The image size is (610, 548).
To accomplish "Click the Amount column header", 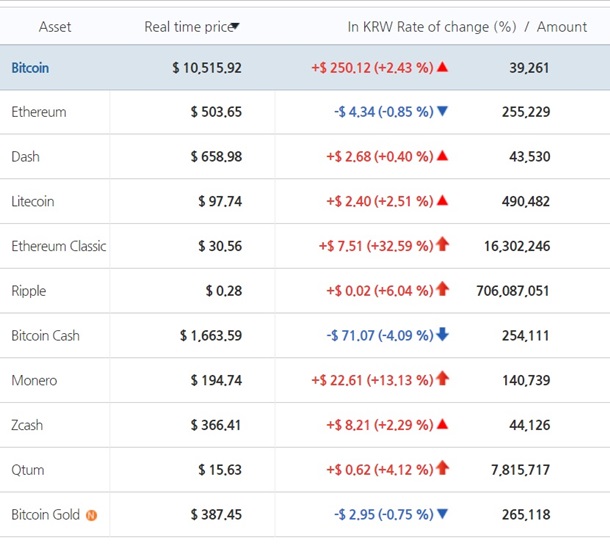I will pyautogui.click(x=562, y=27).
